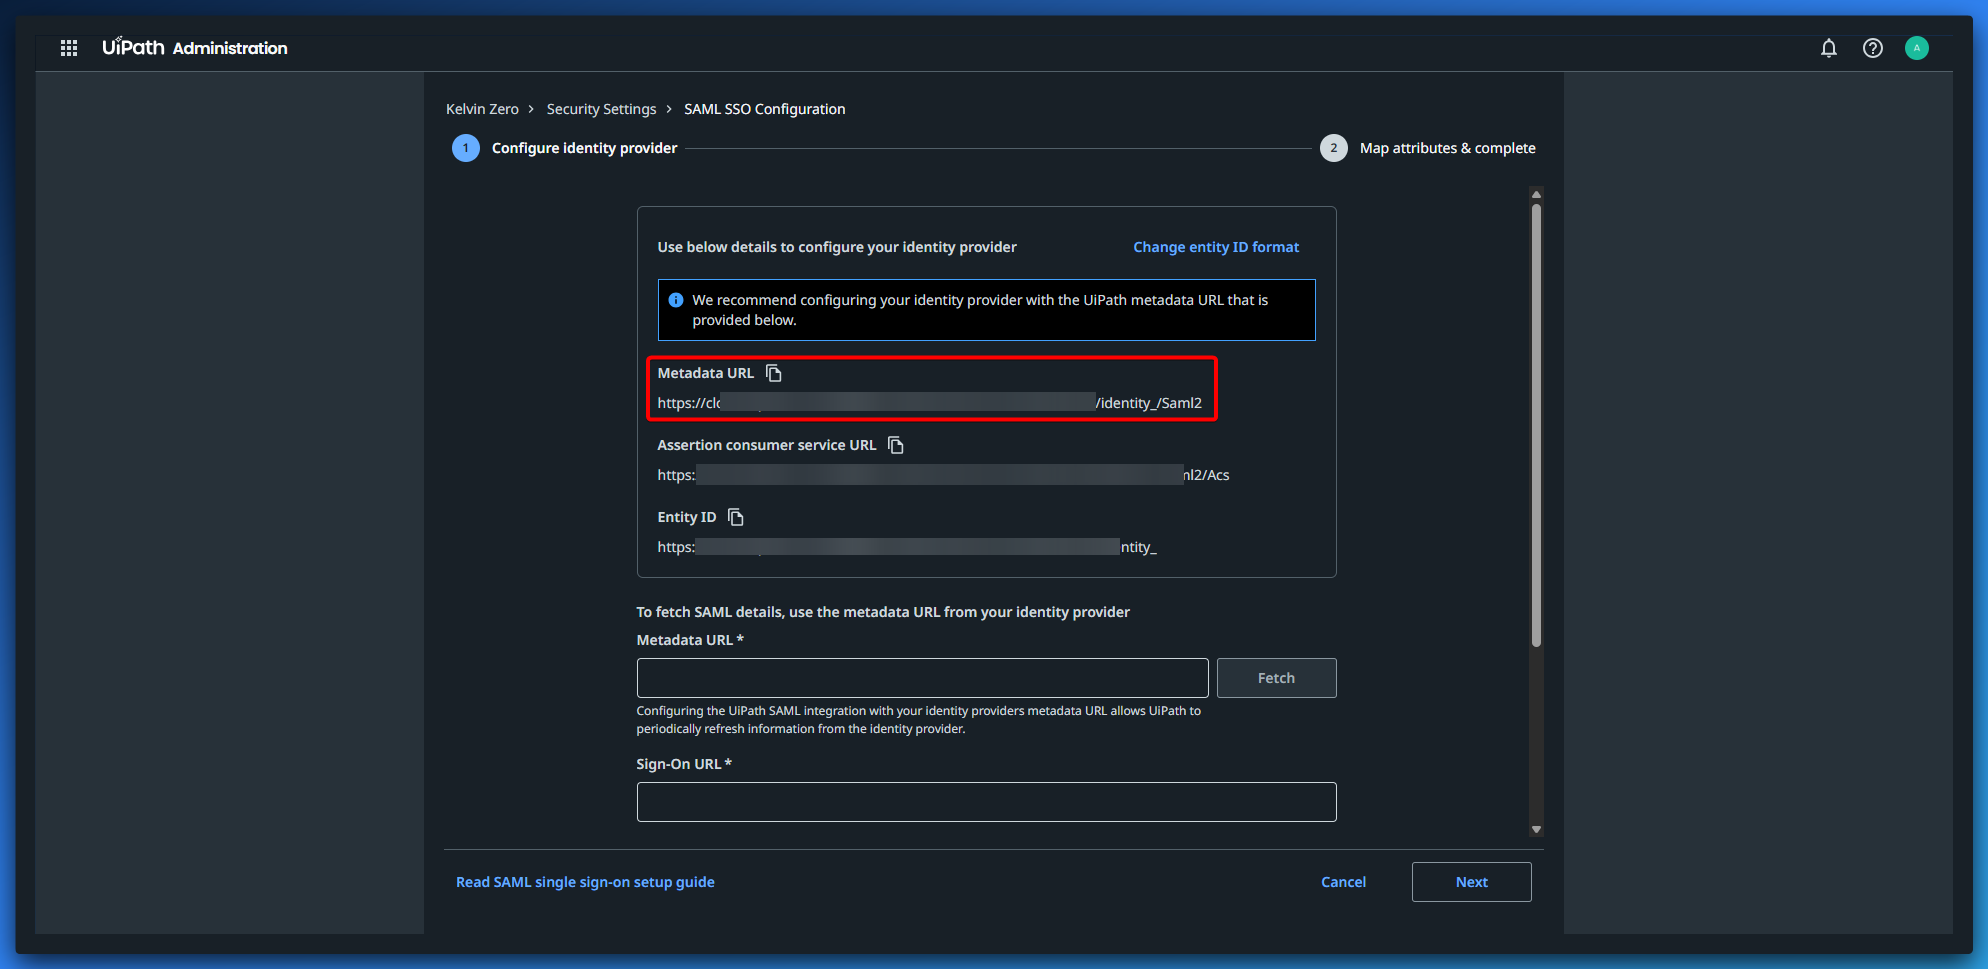Click the Assertion consumer URL ending nl2/Acs
This screenshot has height=969, width=1988.
[x=943, y=475]
